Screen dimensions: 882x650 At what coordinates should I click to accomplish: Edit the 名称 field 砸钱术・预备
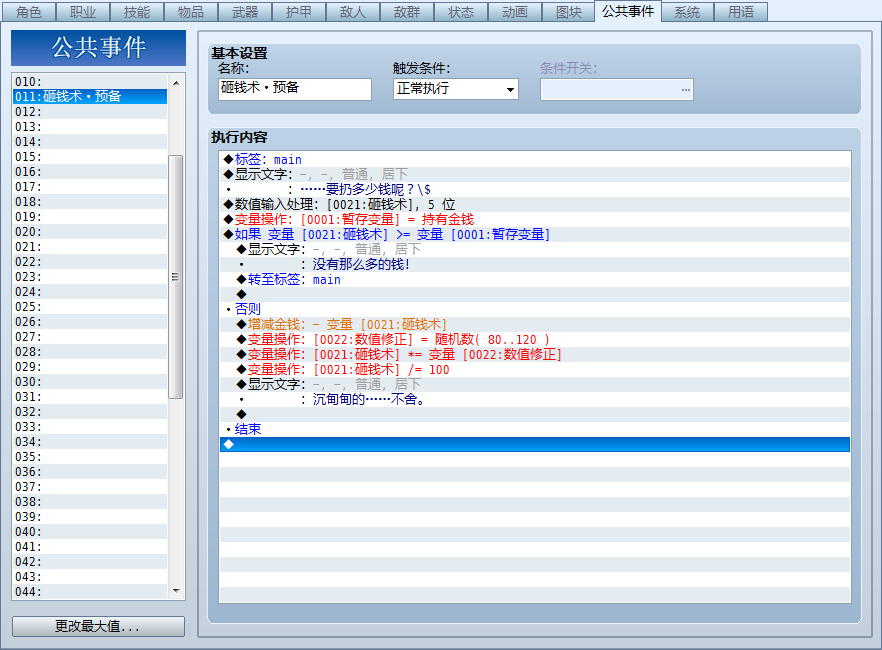(x=295, y=89)
